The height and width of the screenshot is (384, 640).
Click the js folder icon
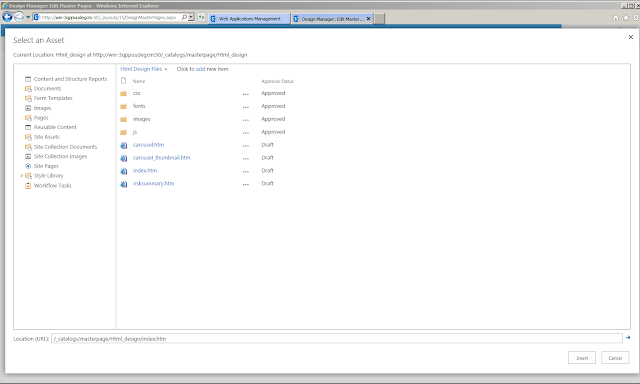click(x=124, y=132)
